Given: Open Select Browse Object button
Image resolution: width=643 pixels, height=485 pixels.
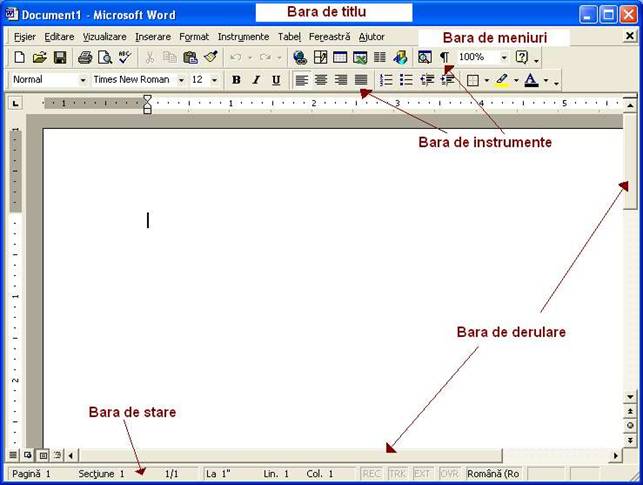Looking at the screenshot, I should [630, 426].
